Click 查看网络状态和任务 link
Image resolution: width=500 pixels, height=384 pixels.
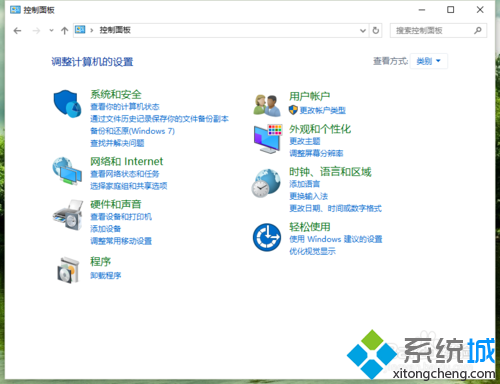point(125,174)
